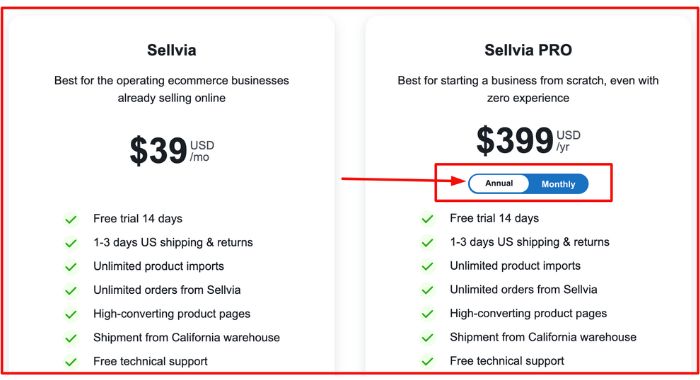Click the Sellvia plan heading
This screenshot has width=700, height=380.
coord(171,50)
